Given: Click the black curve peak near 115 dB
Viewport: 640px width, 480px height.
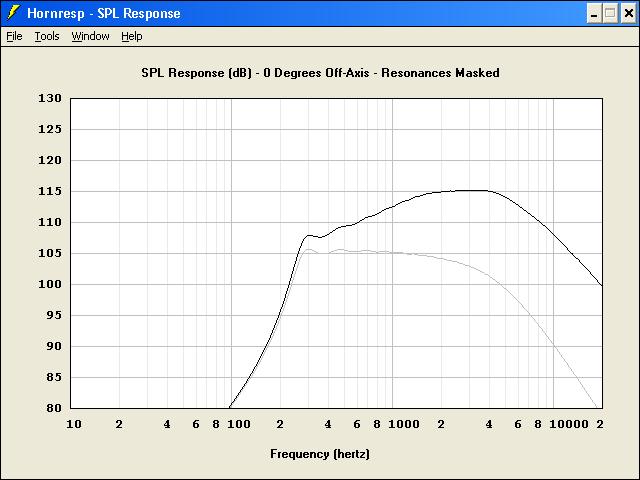Looking at the screenshot, I should point(469,190).
